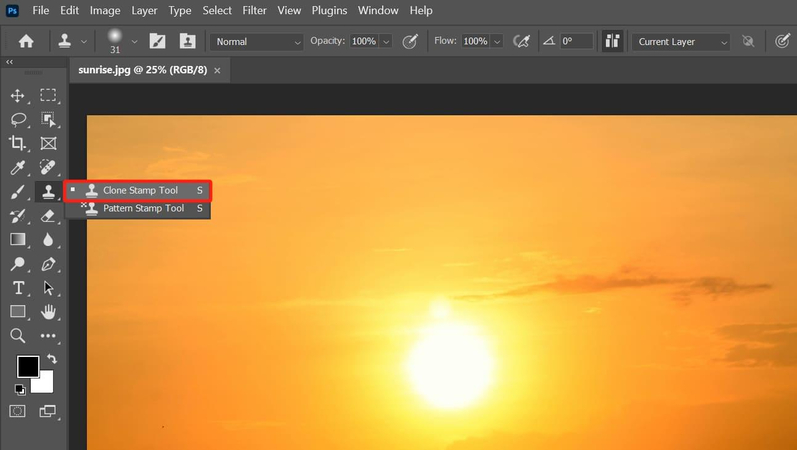Open the Sample dropdown showing Current Layer
Viewport: 797px width, 450px height.
[682, 42]
